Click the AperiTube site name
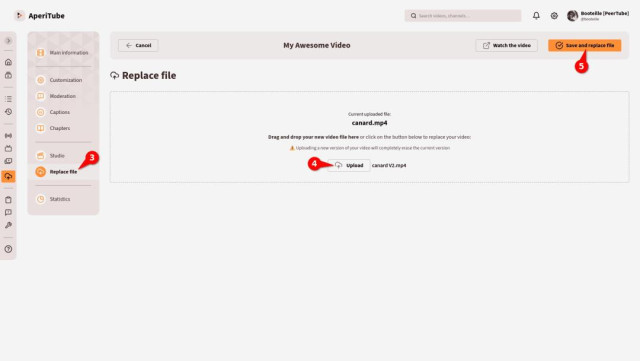The width and height of the screenshot is (640, 361). (47, 16)
